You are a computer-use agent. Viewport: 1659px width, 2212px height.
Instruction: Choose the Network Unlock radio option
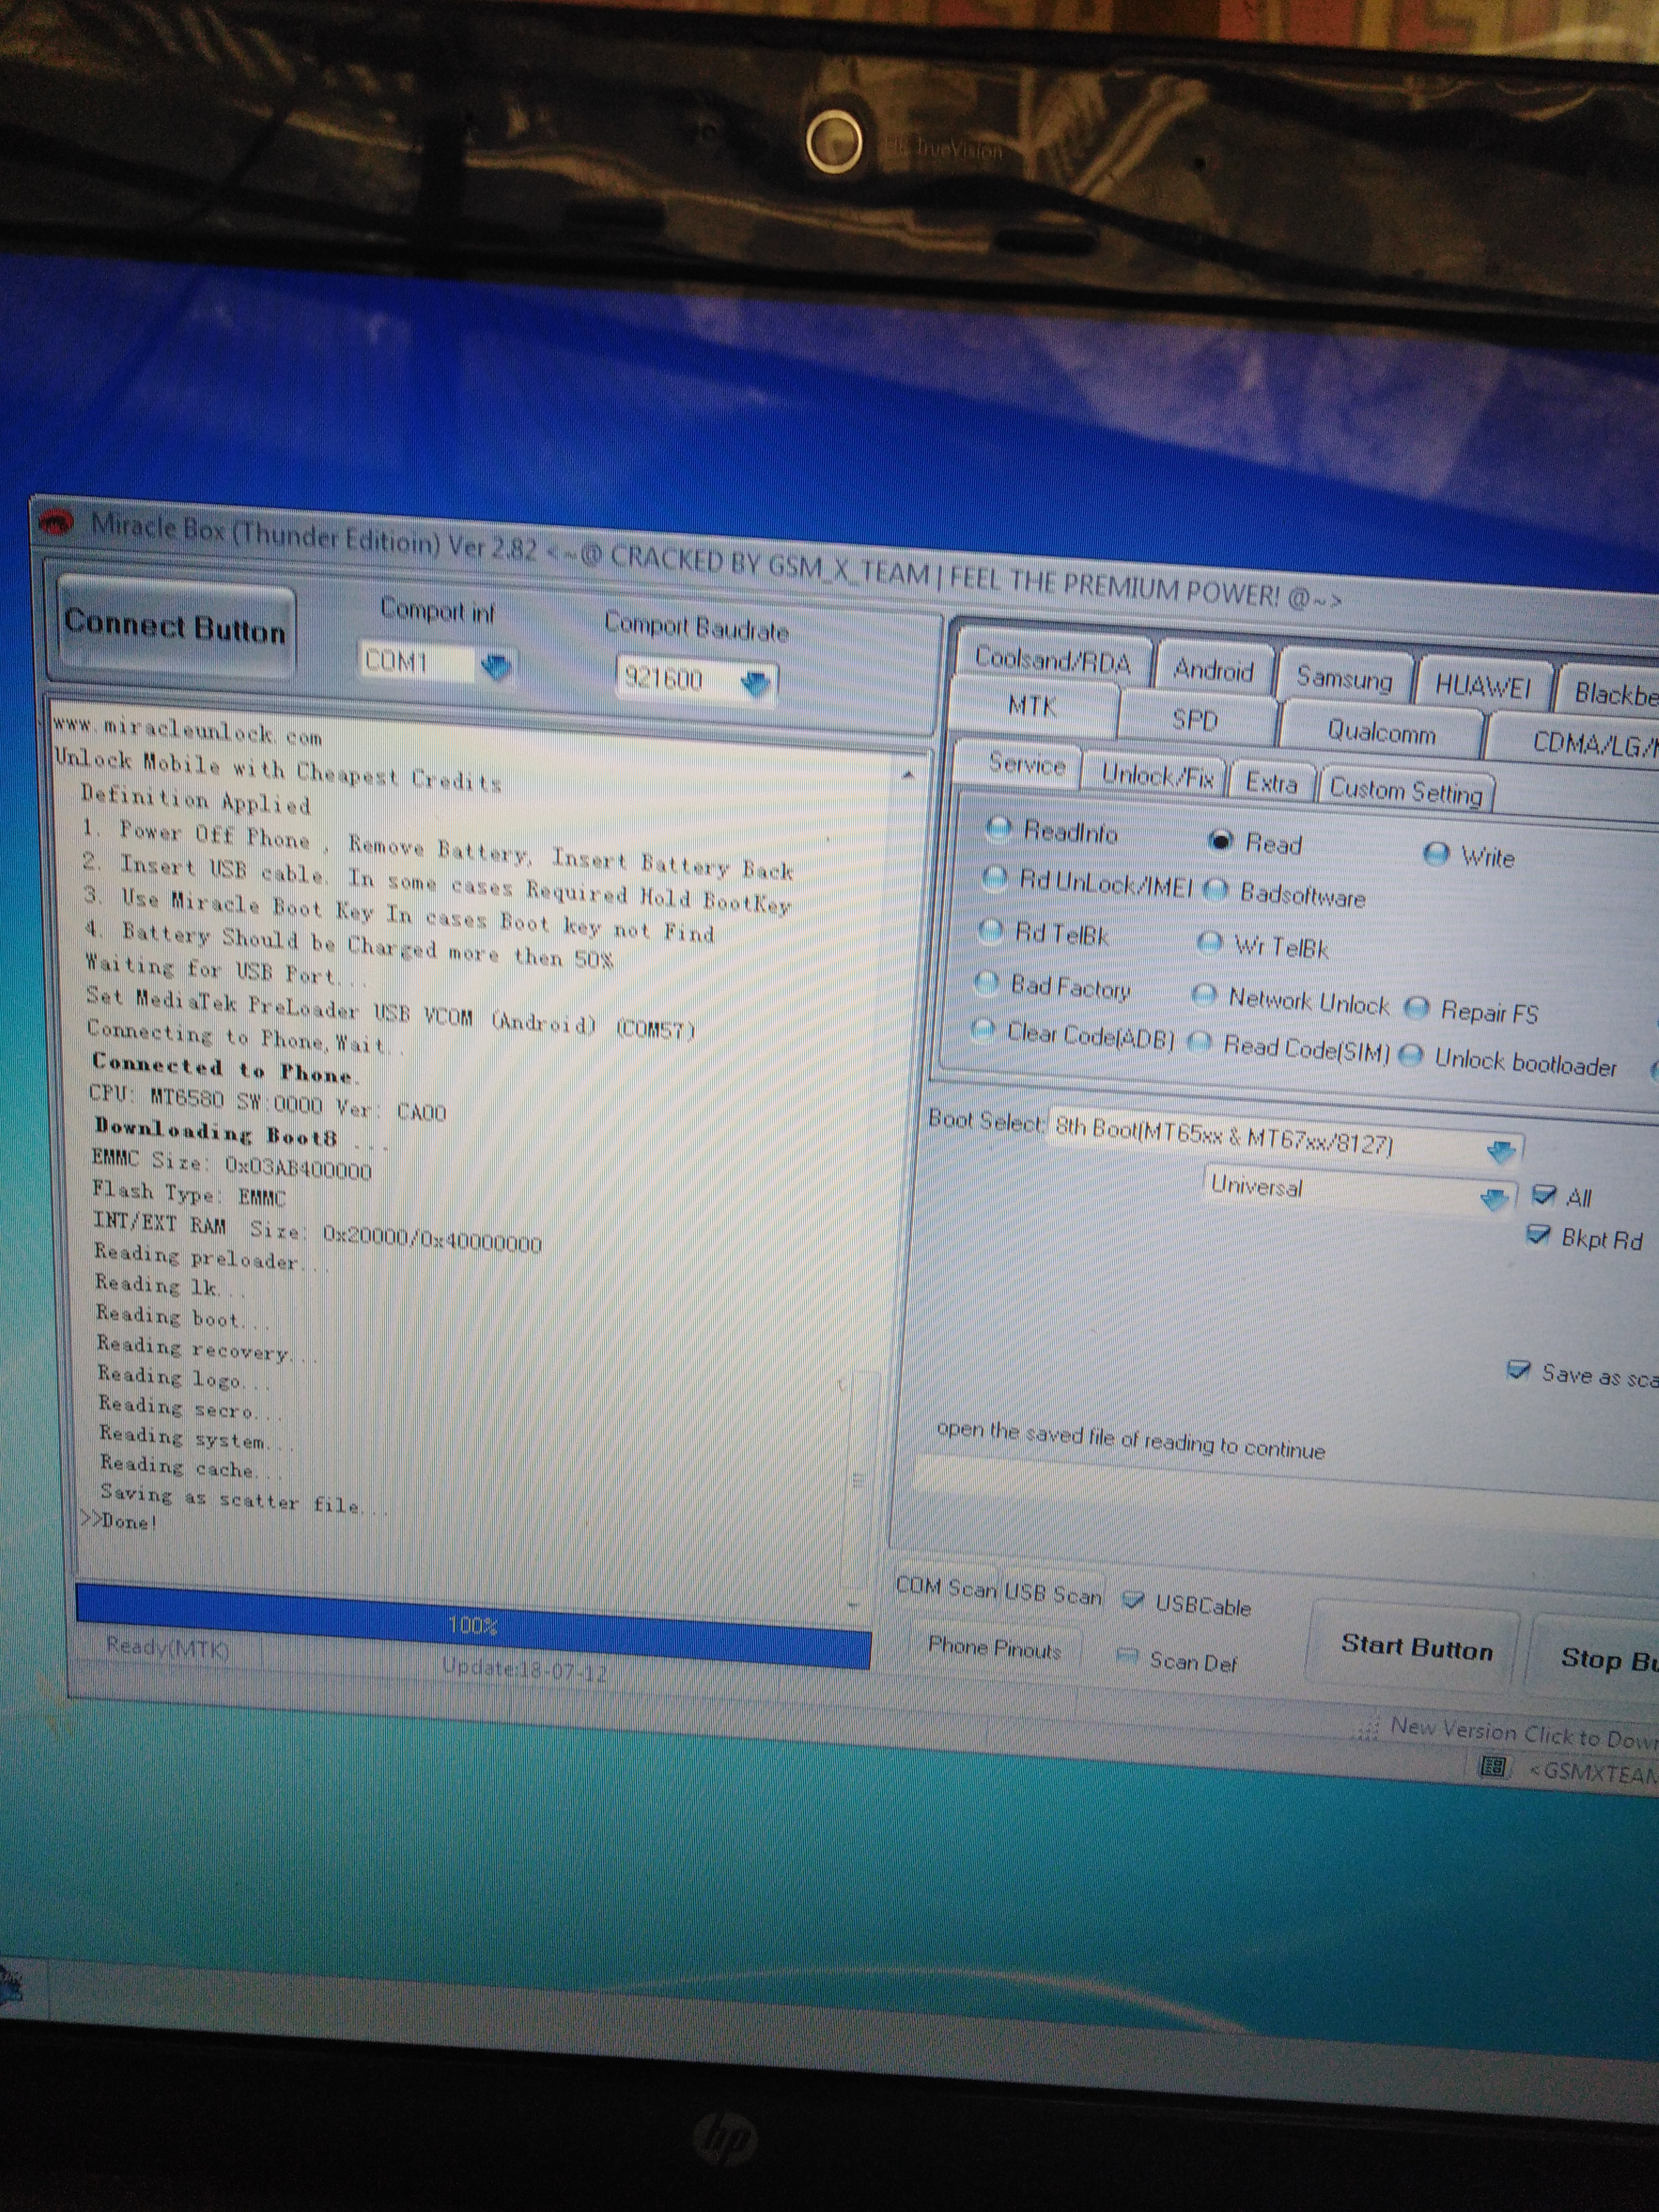tap(1205, 995)
